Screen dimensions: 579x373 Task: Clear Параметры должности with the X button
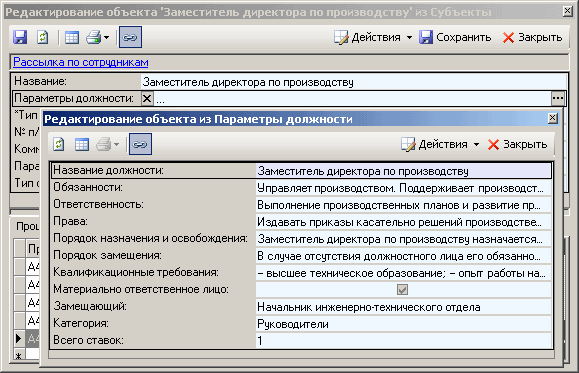click(x=147, y=99)
